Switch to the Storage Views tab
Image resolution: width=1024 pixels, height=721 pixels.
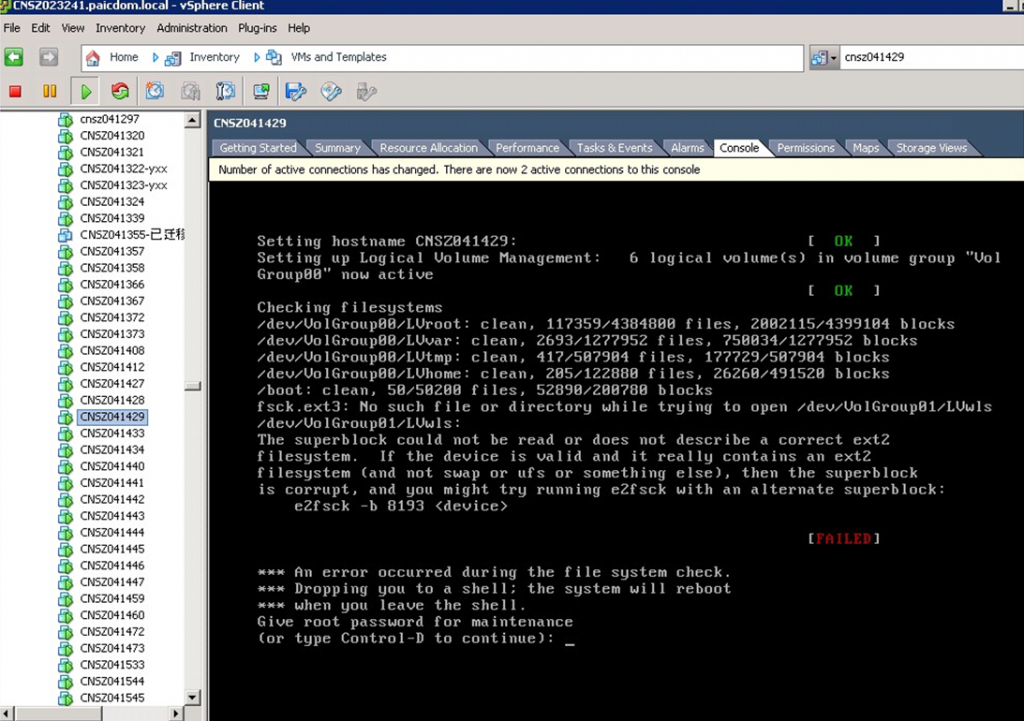point(932,148)
